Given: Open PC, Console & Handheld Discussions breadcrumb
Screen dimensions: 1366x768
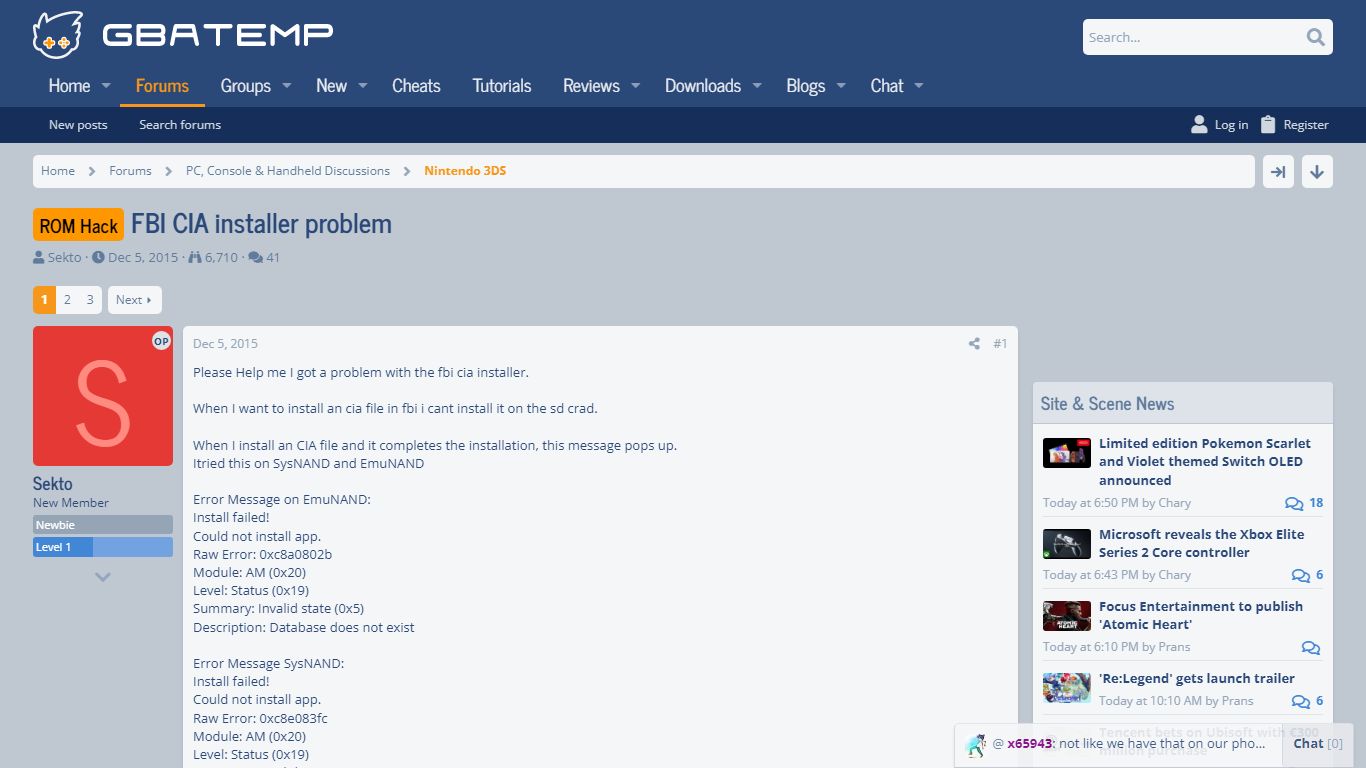Looking at the screenshot, I should tap(288, 171).
